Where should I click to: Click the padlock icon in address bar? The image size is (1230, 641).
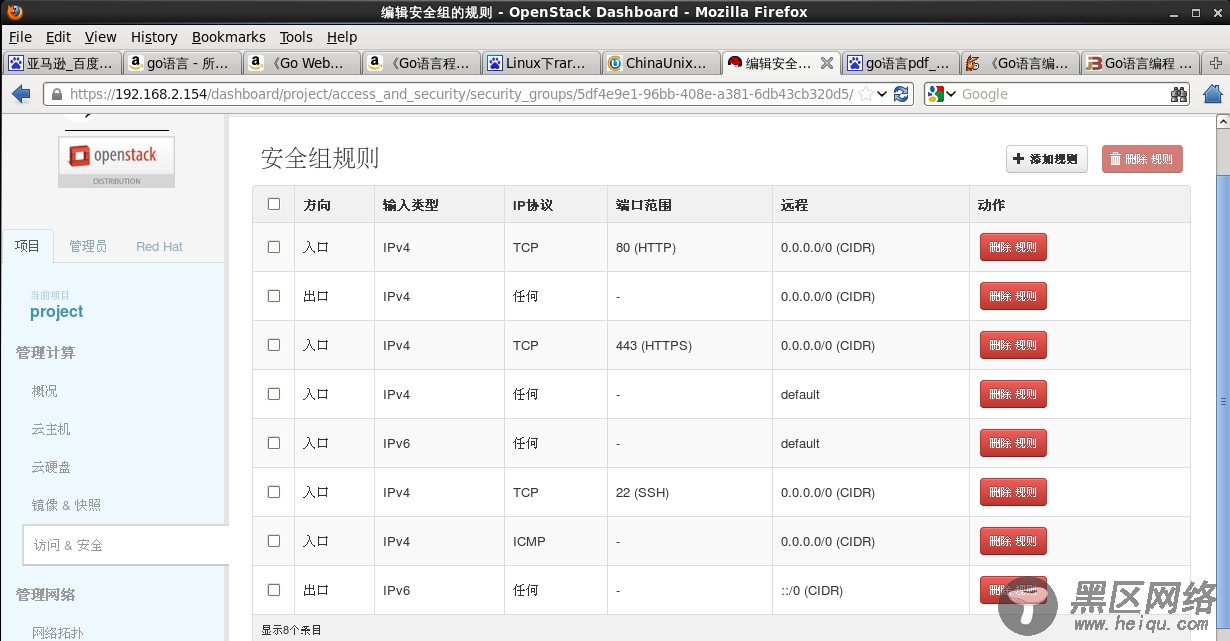point(57,94)
